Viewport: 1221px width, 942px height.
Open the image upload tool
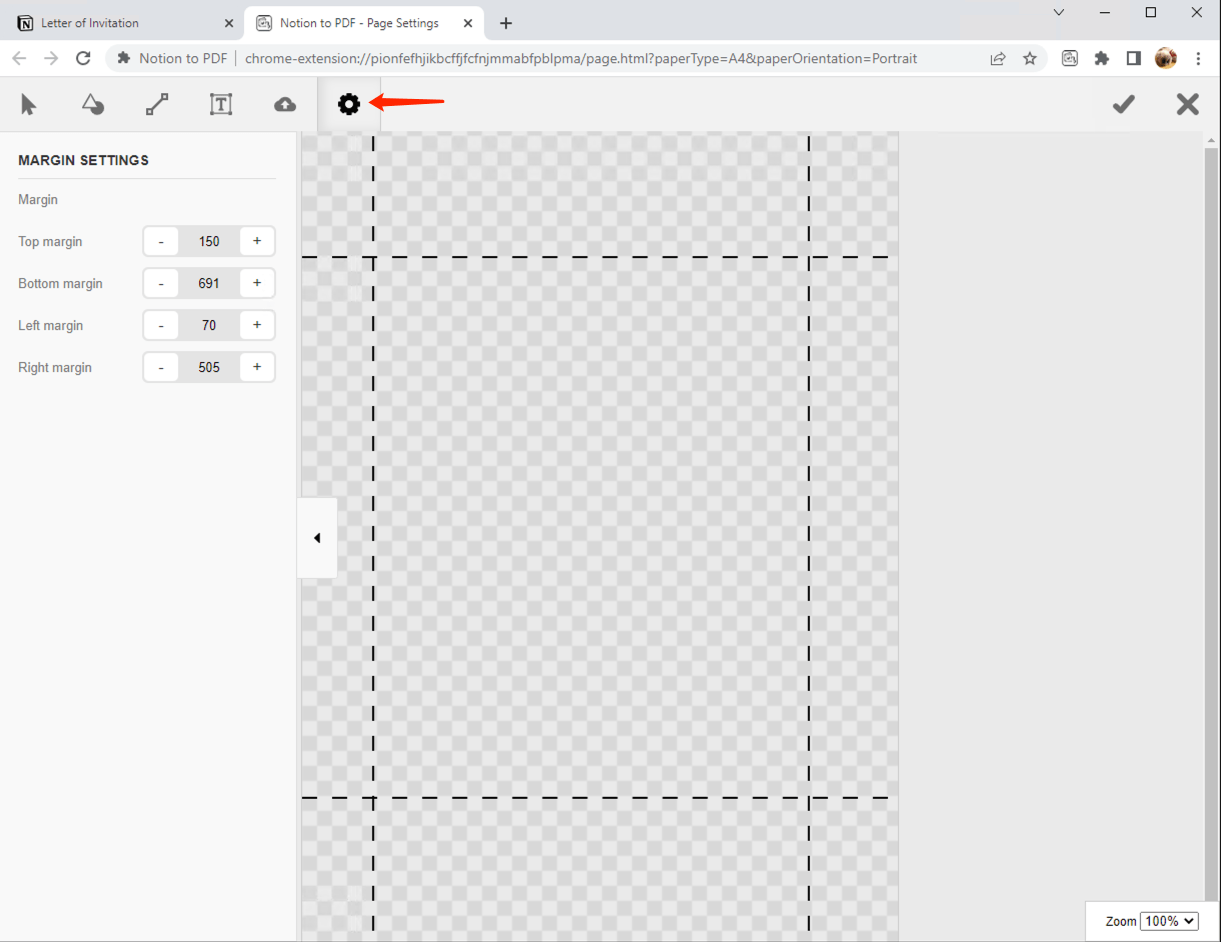point(285,104)
